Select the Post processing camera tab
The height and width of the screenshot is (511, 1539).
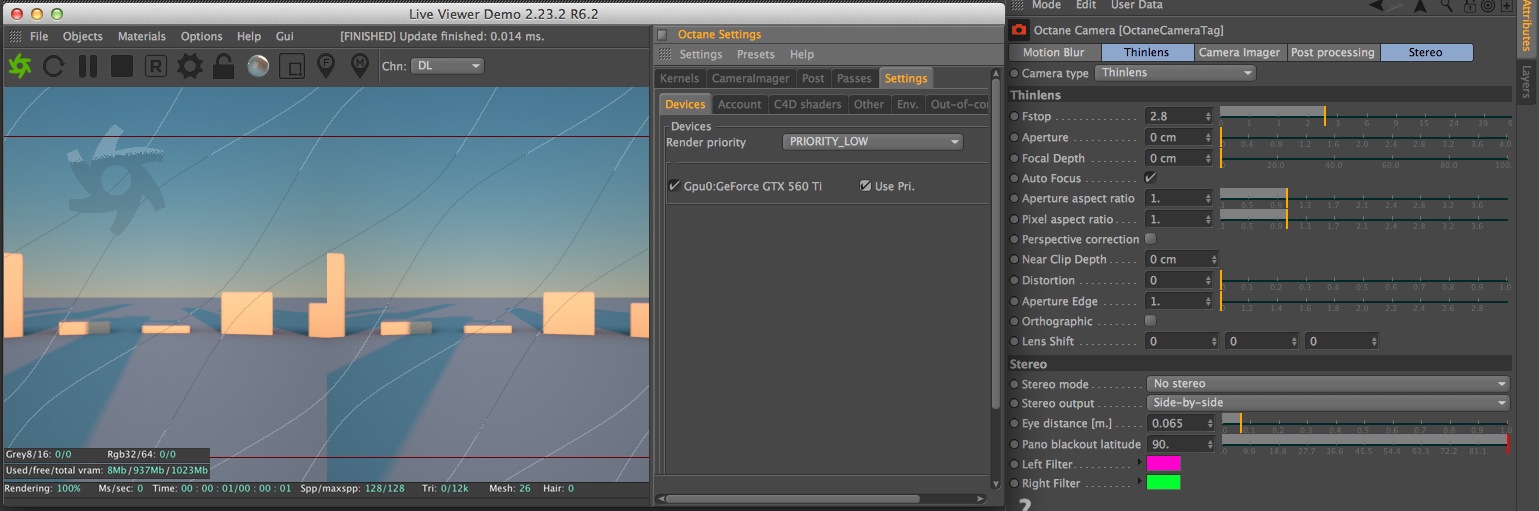[1332, 52]
